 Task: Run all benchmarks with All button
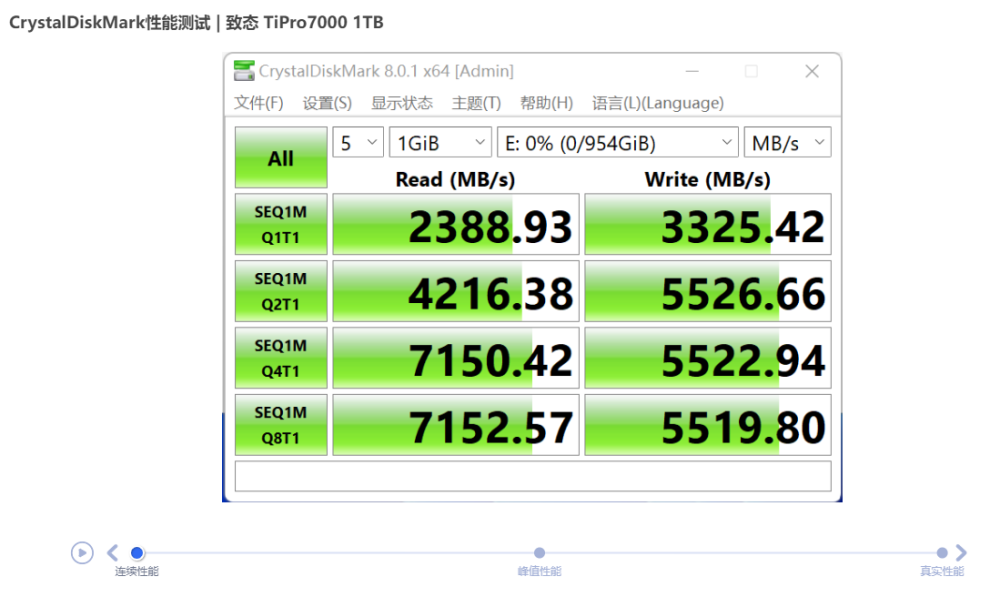(x=281, y=158)
